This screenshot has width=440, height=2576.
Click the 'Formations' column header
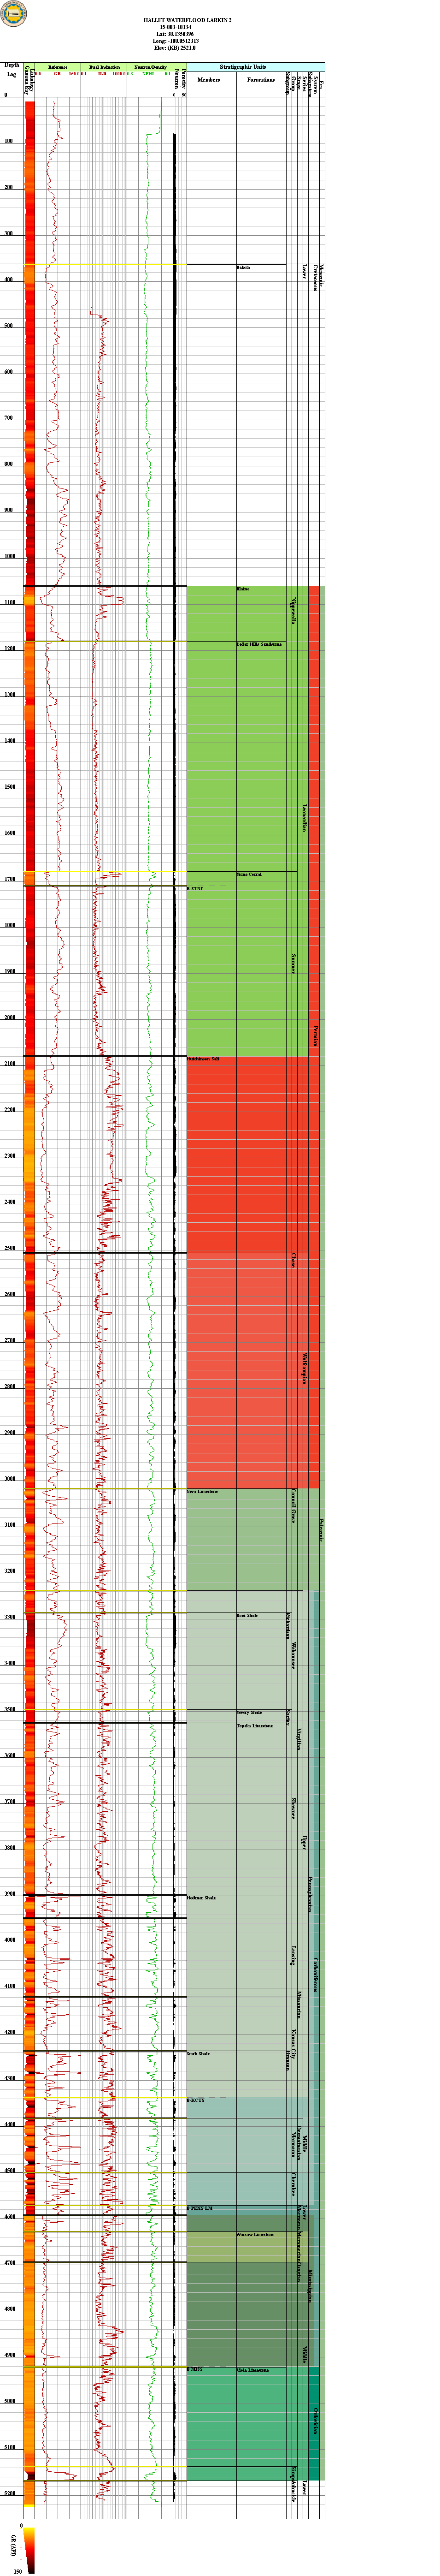coord(261,79)
